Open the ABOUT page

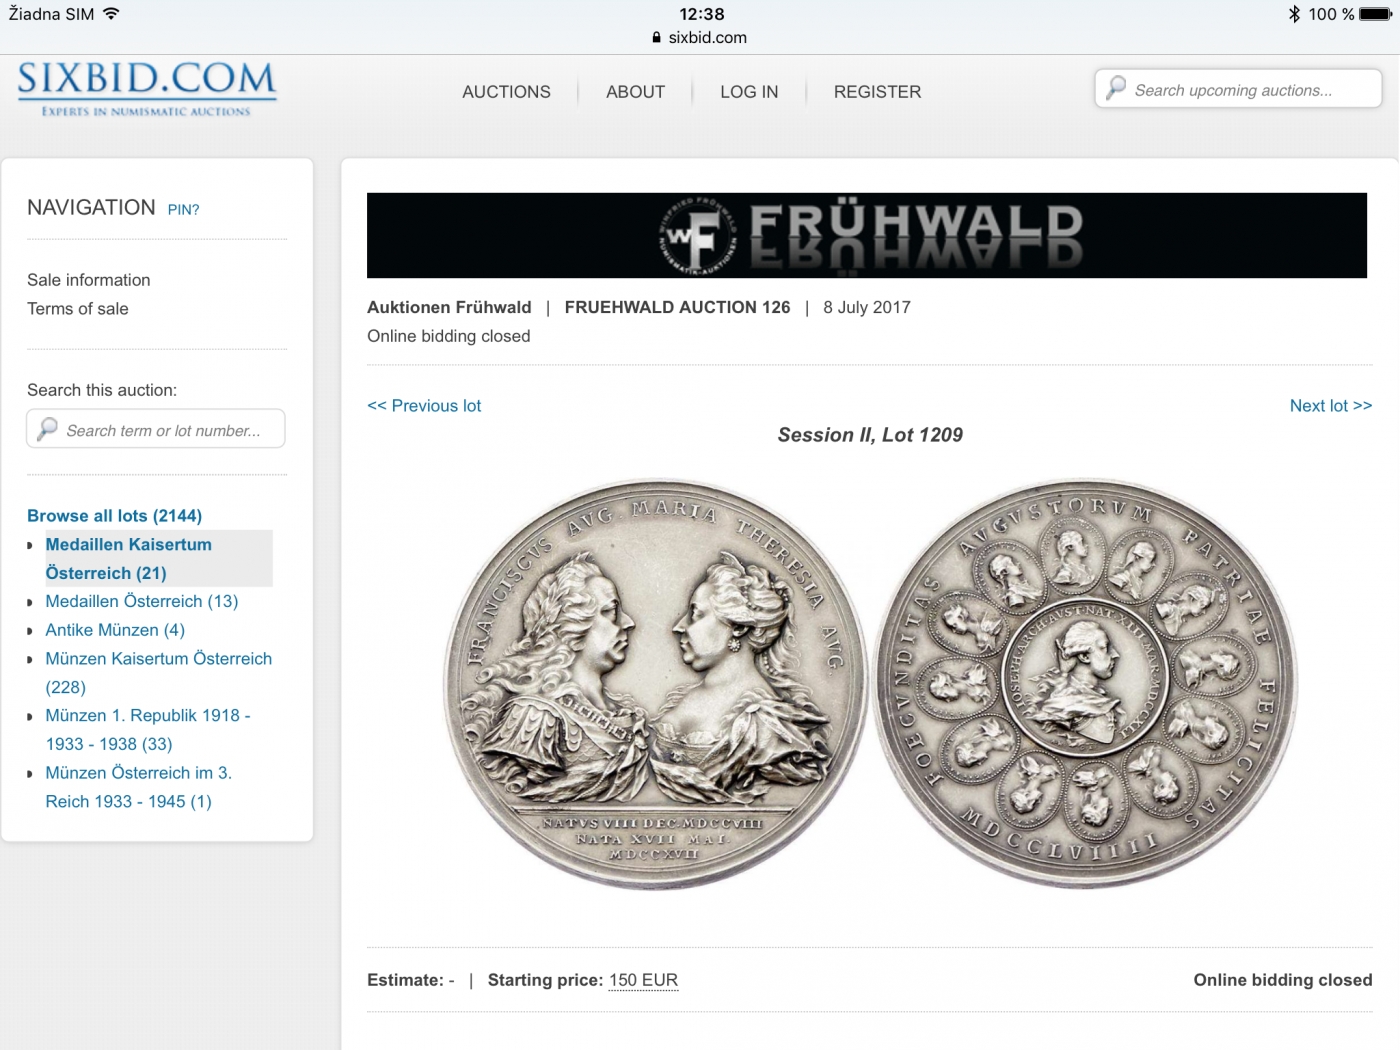(635, 92)
